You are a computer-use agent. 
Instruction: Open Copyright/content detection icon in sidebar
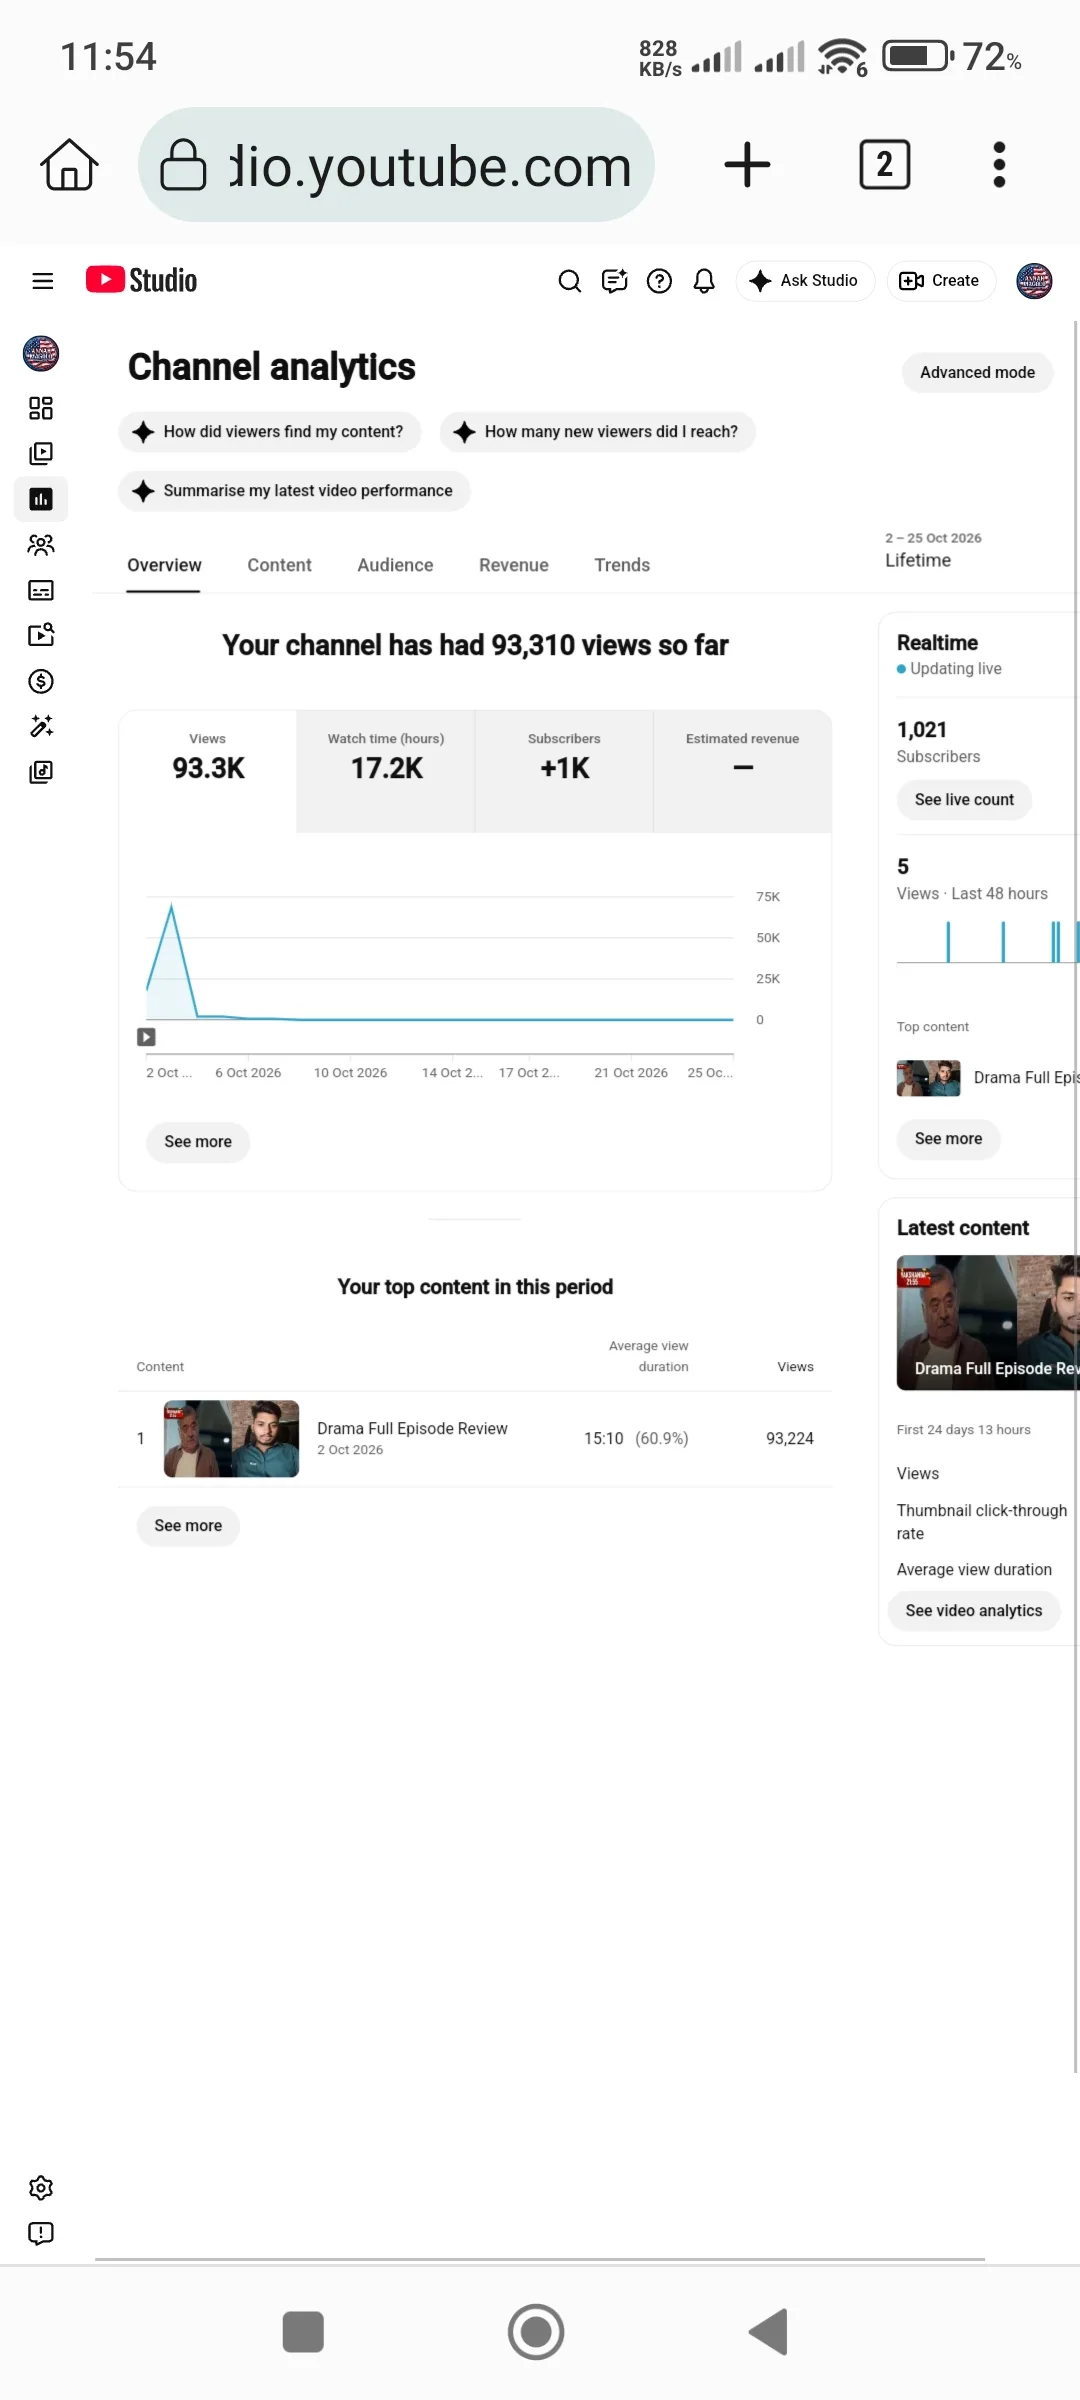pyautogui.click(x=41, y=635)
